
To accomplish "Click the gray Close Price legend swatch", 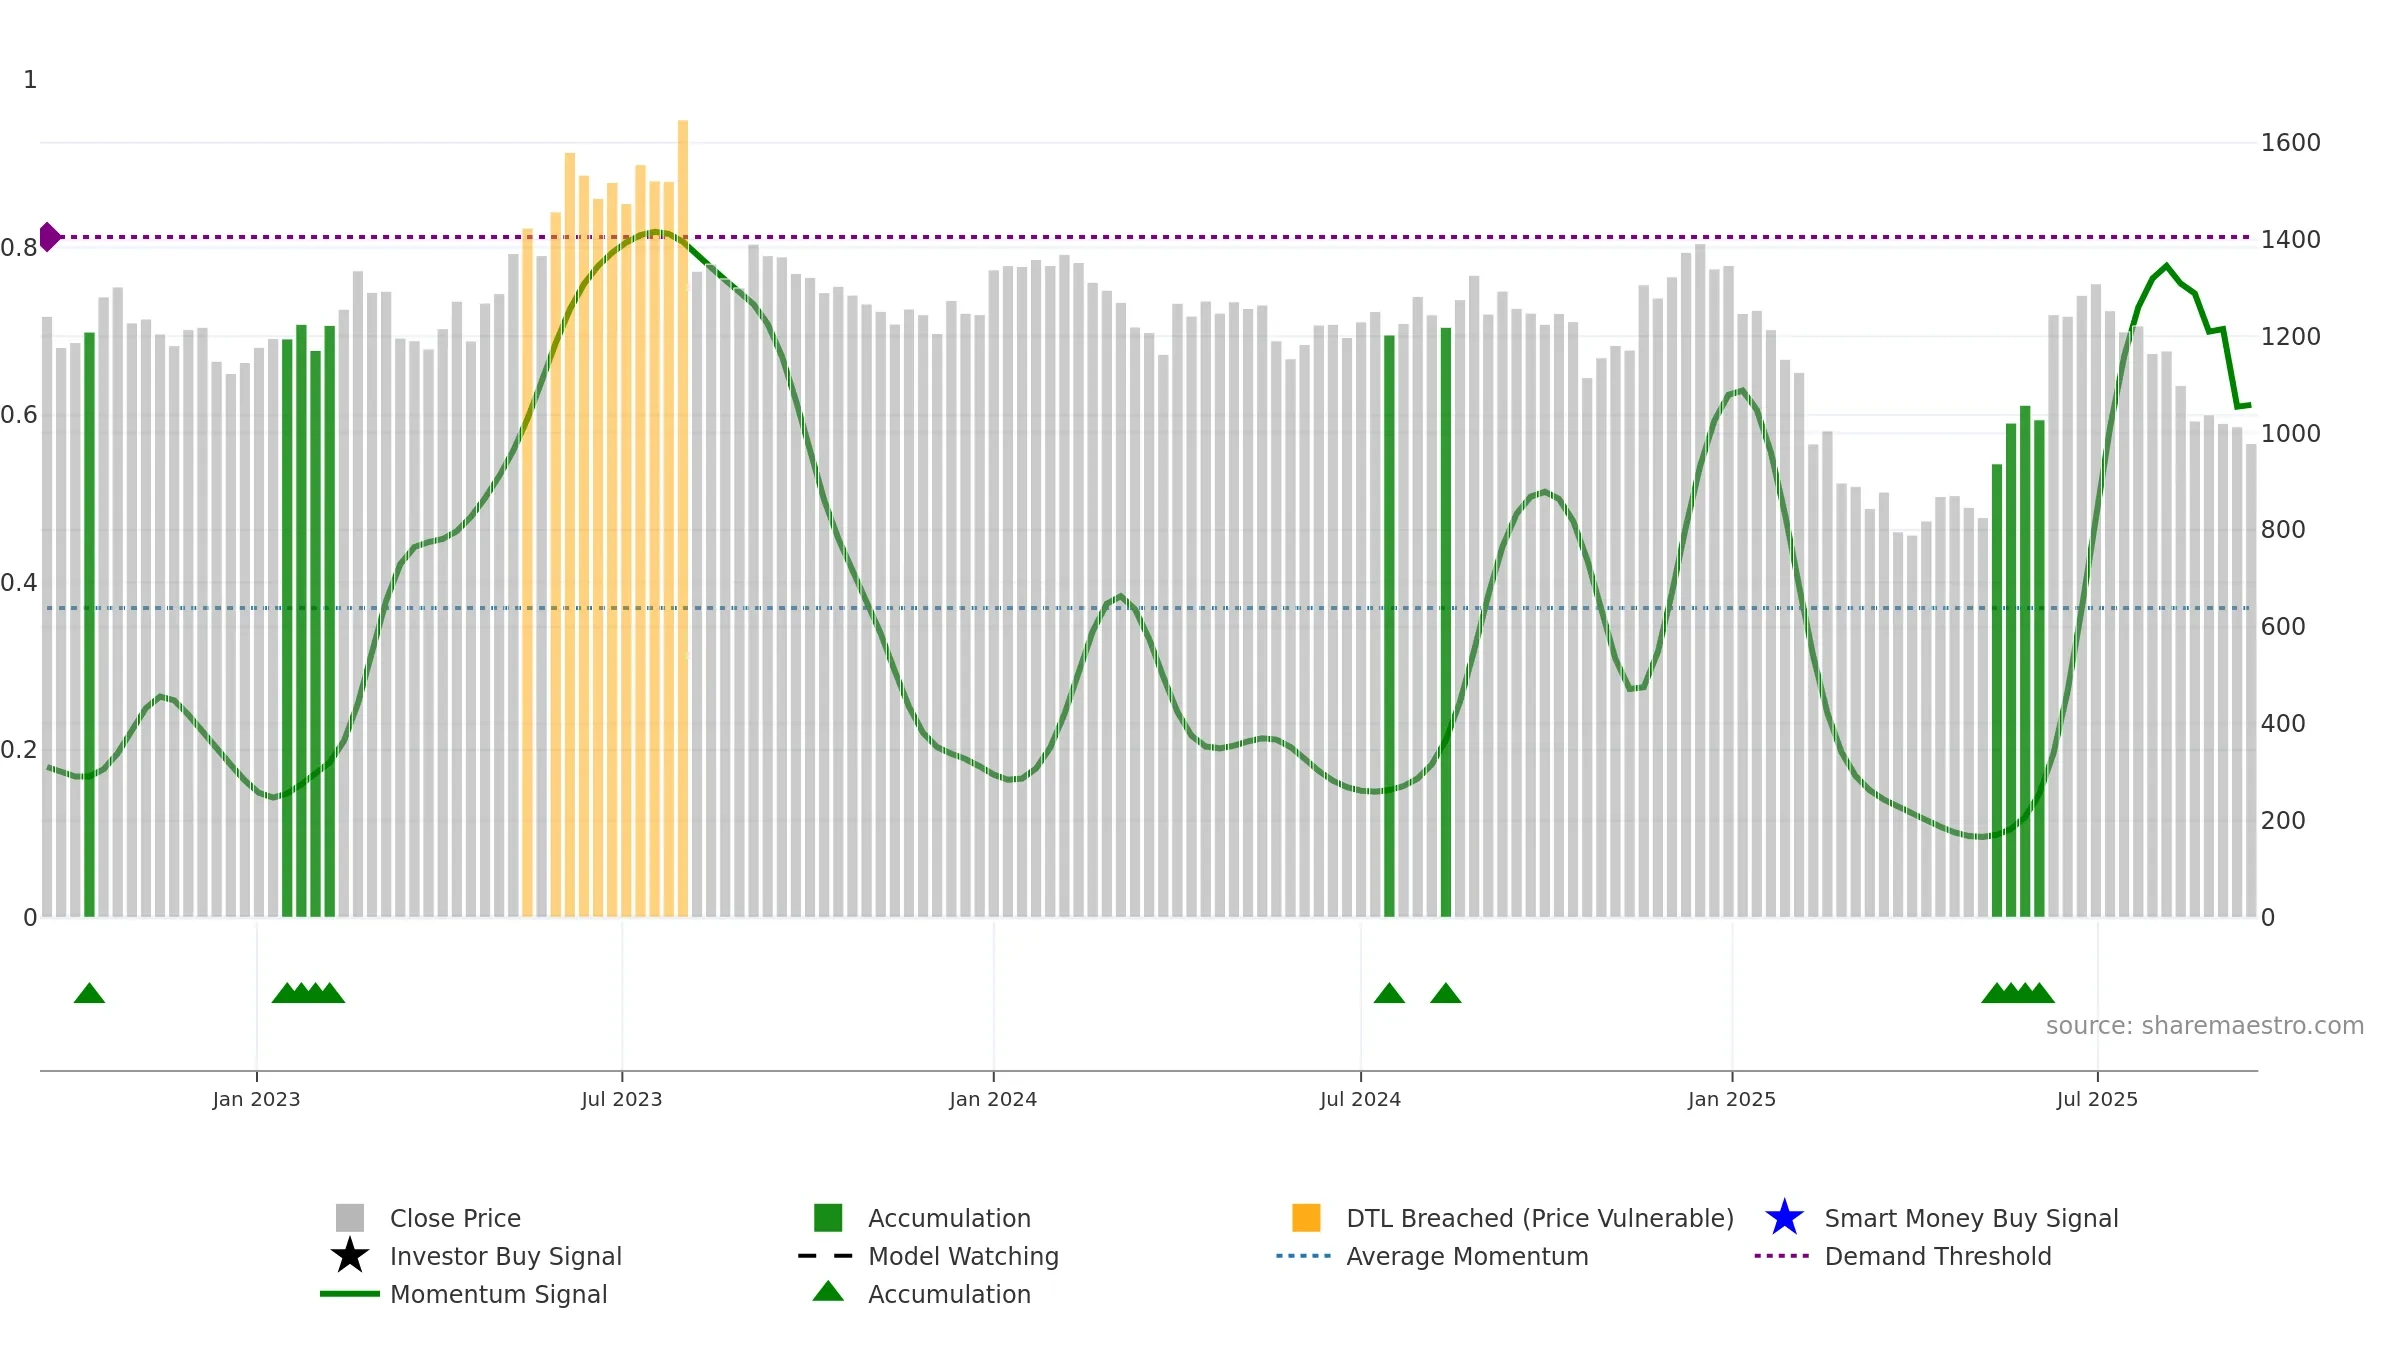I will [350, 1218].
